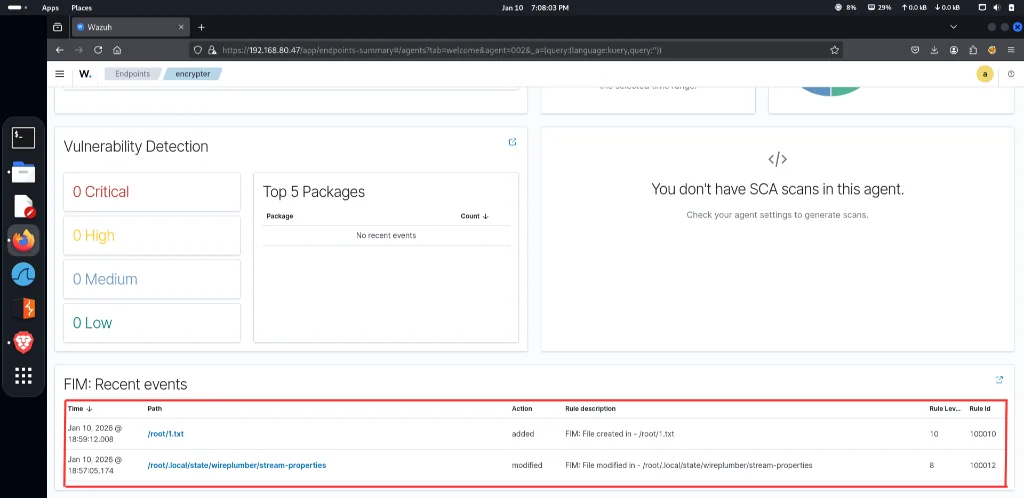Image resolution: width=1024 pixels, height=498 pixels.
Task: Close the Wazuh browser tab
Action: click(x=182, y=27)
